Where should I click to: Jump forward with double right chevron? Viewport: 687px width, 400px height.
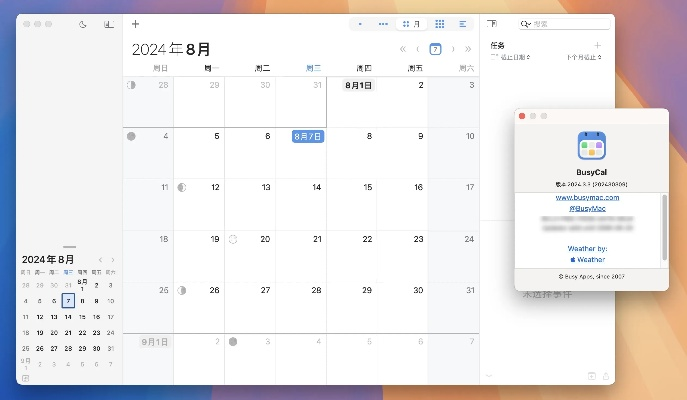[x=468, y=49]
